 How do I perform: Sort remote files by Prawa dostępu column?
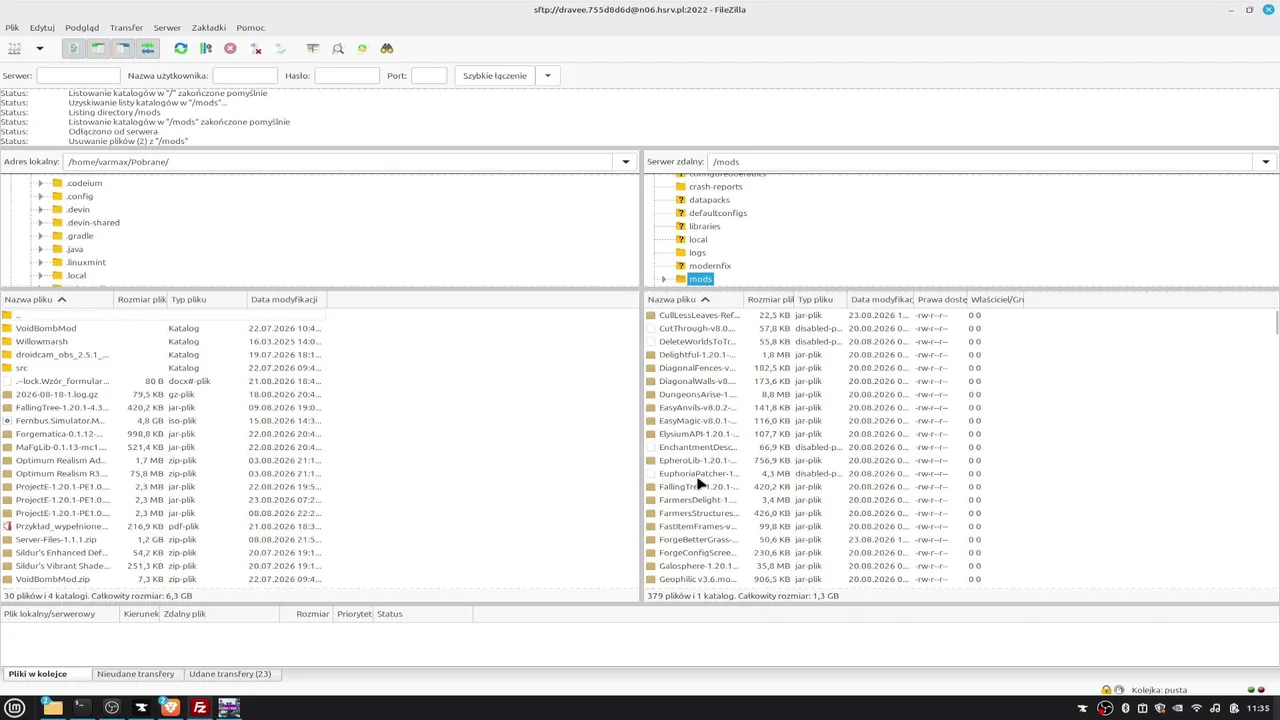[941, 300]
